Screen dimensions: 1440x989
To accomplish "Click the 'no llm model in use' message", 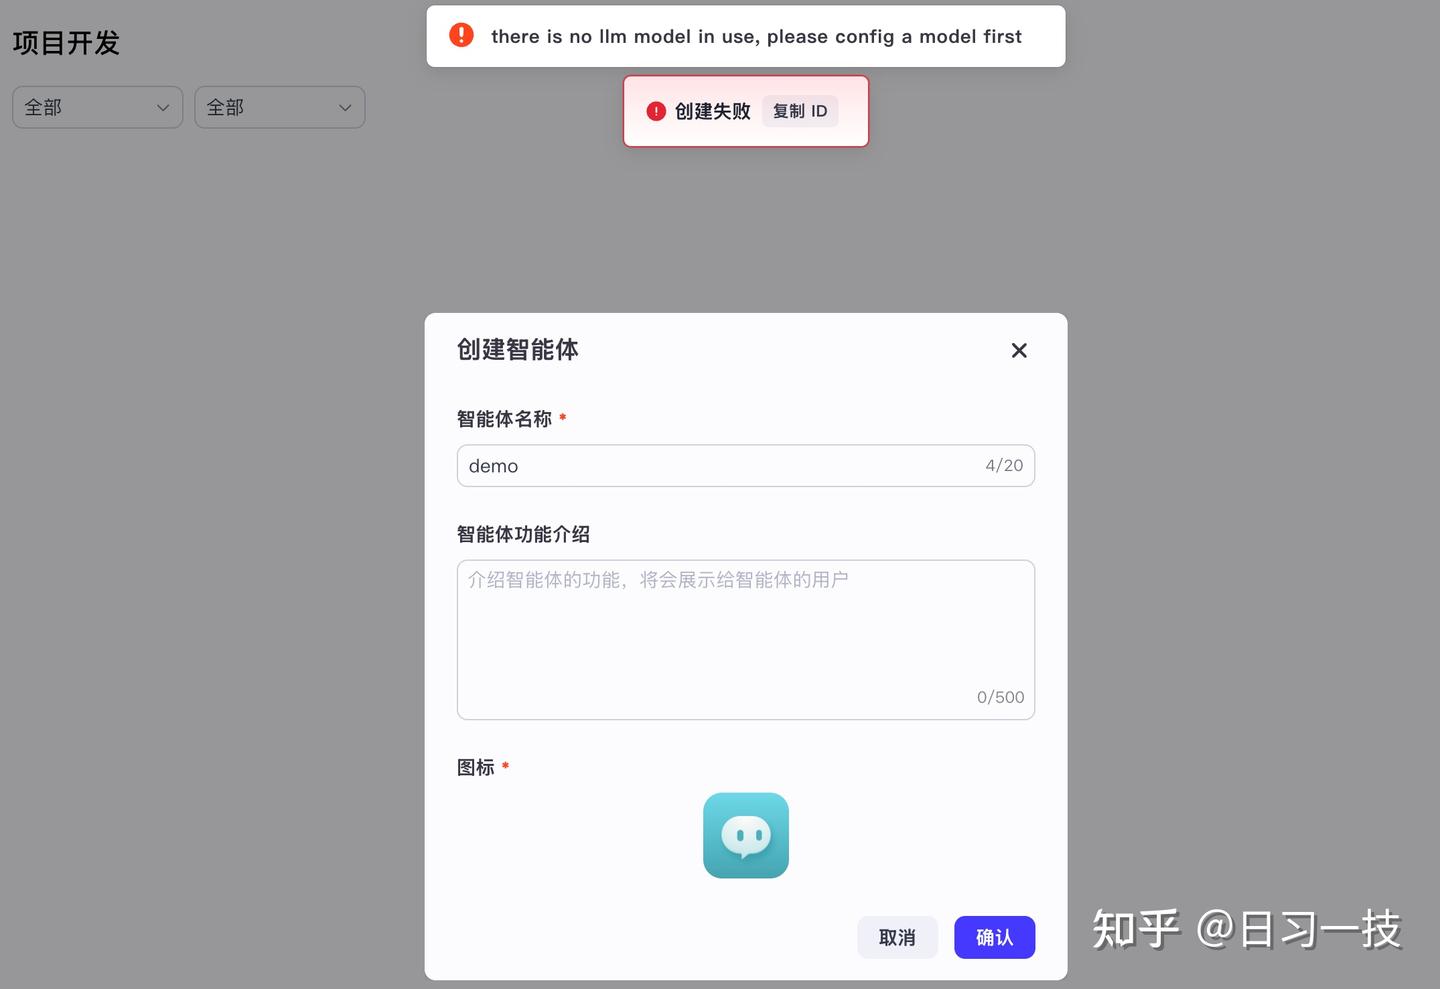I will point(756,37).
